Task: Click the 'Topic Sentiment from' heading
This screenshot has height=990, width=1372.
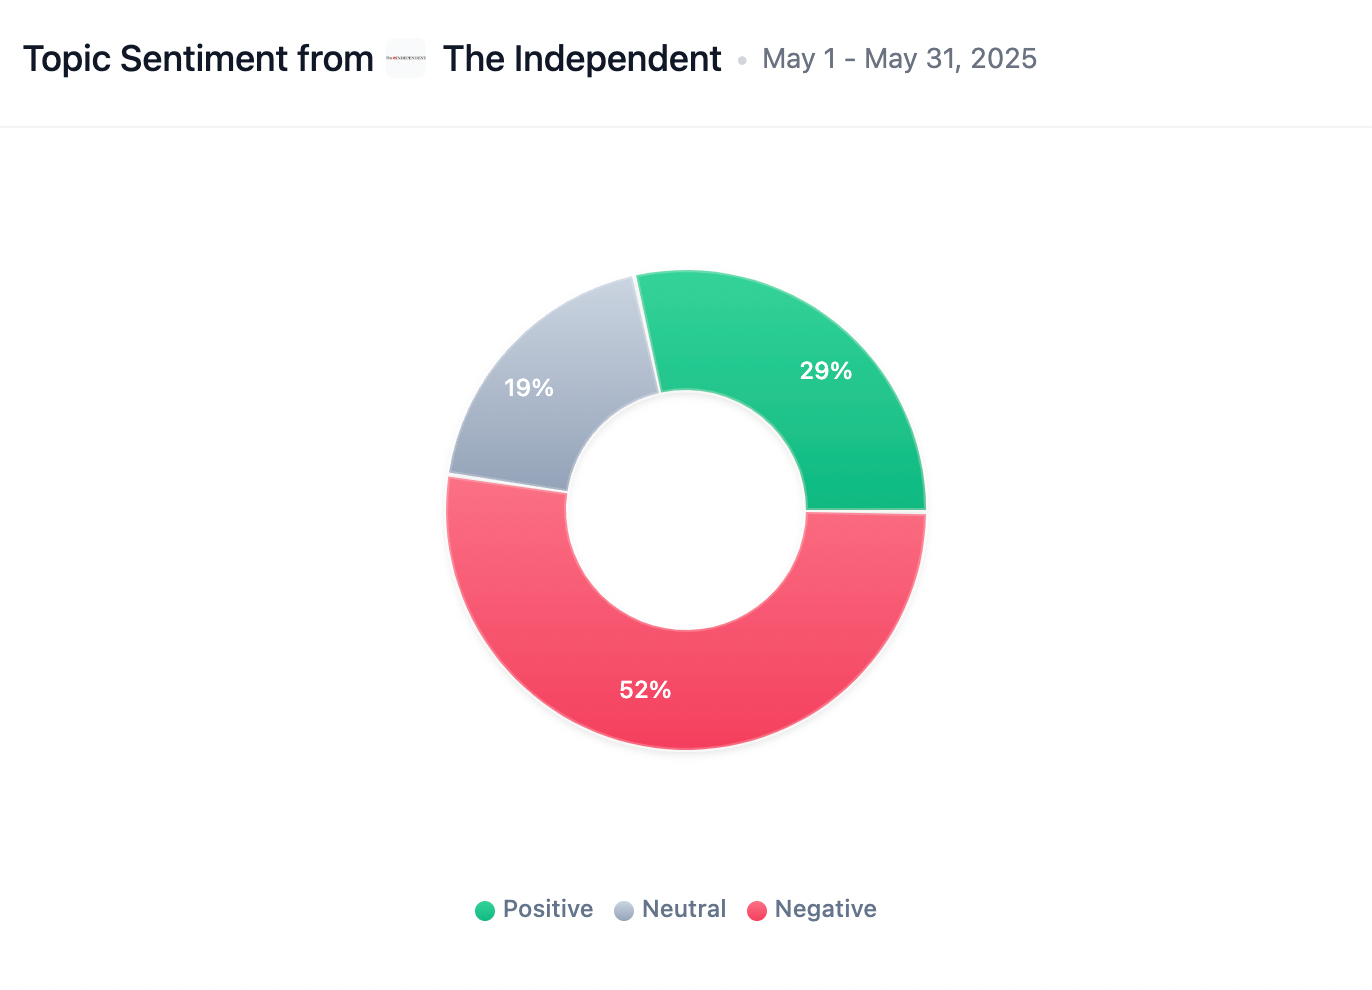Action: pyautogui.click(x=198, y=59)
